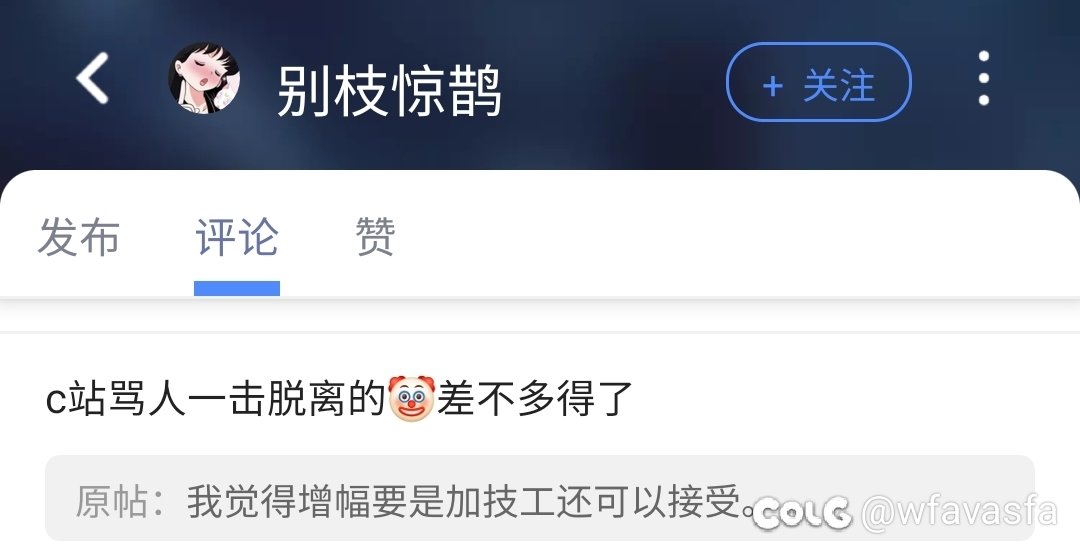Viewport: 1080px width, 554px height.
Task: Tap the 差不多得了 text after emoji
Action: pyautogui.click(x=534, y=399)
